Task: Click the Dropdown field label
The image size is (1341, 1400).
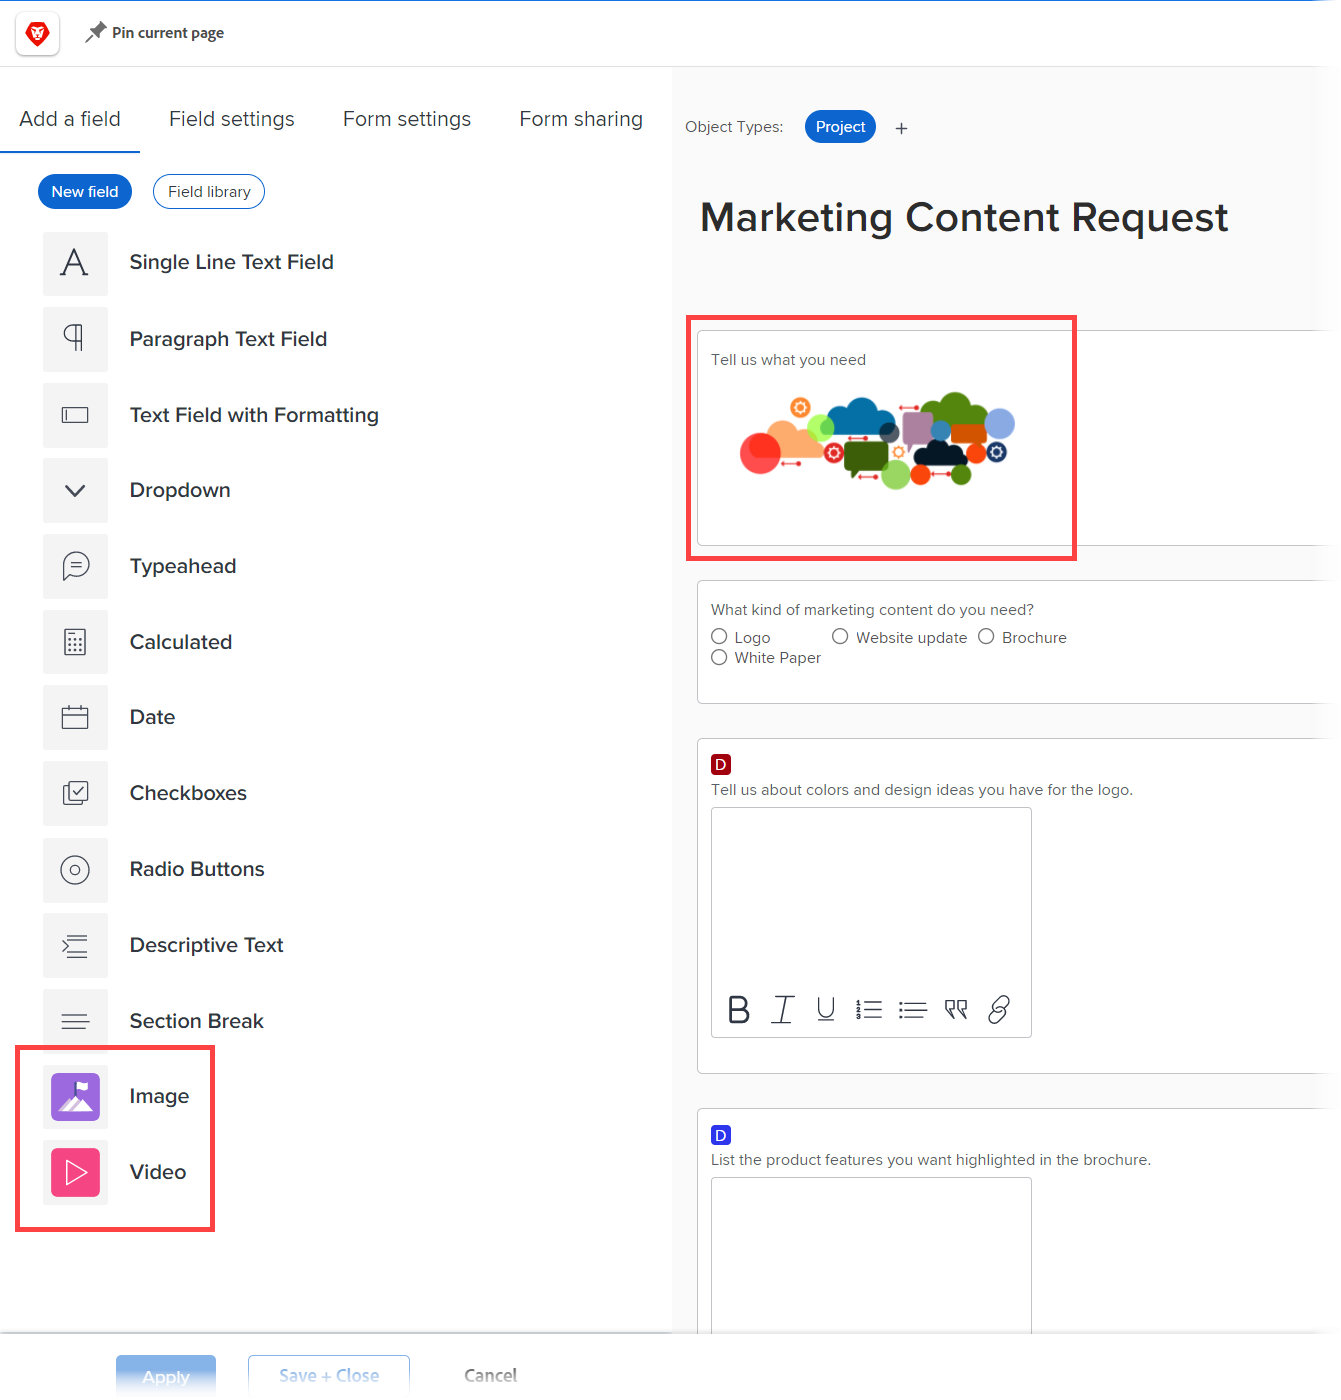Action: 180,490
